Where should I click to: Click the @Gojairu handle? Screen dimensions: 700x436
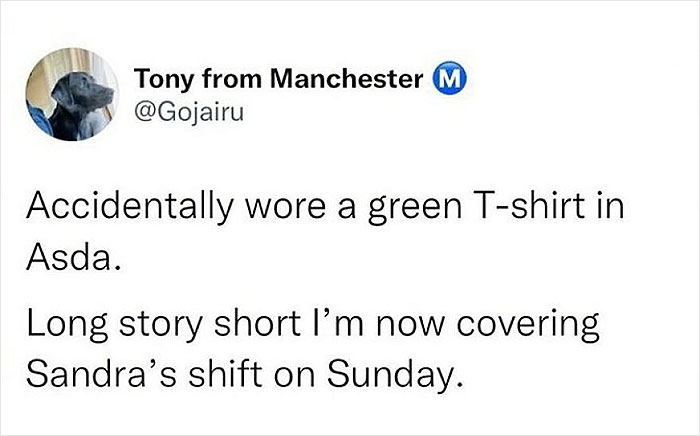(x=188, y=110)
